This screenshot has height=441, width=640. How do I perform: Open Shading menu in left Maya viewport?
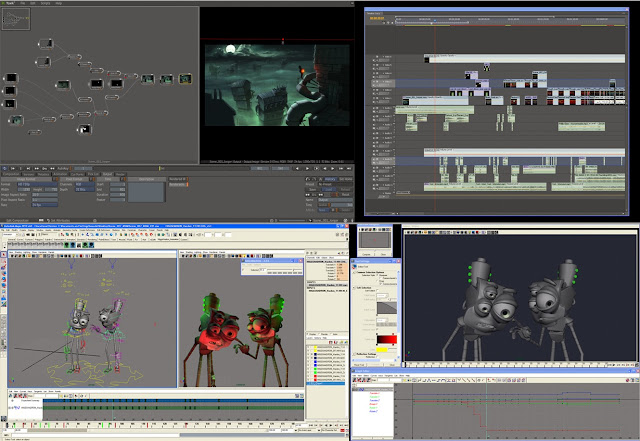click(18, 252)
